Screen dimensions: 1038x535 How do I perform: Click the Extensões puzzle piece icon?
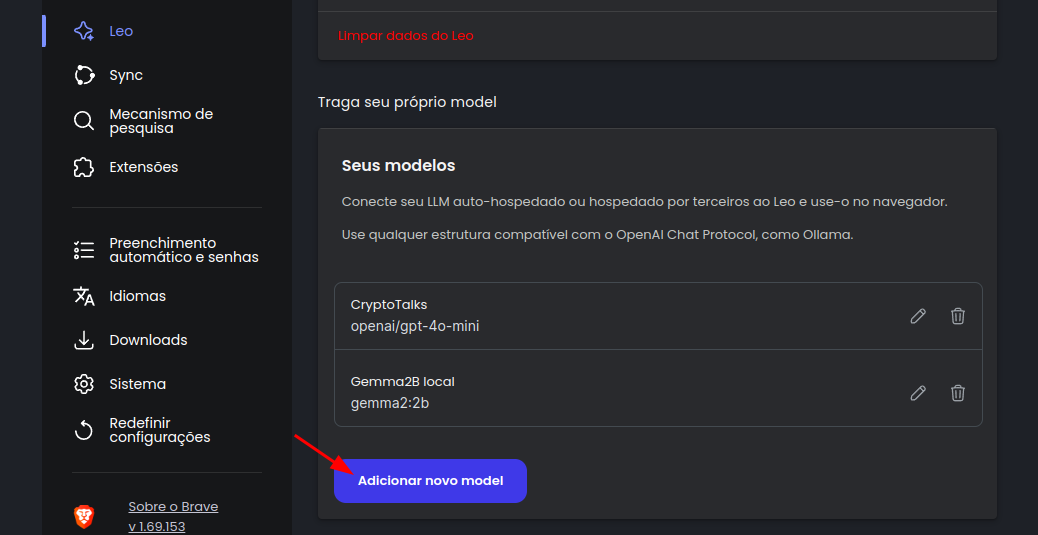(84, 167)
